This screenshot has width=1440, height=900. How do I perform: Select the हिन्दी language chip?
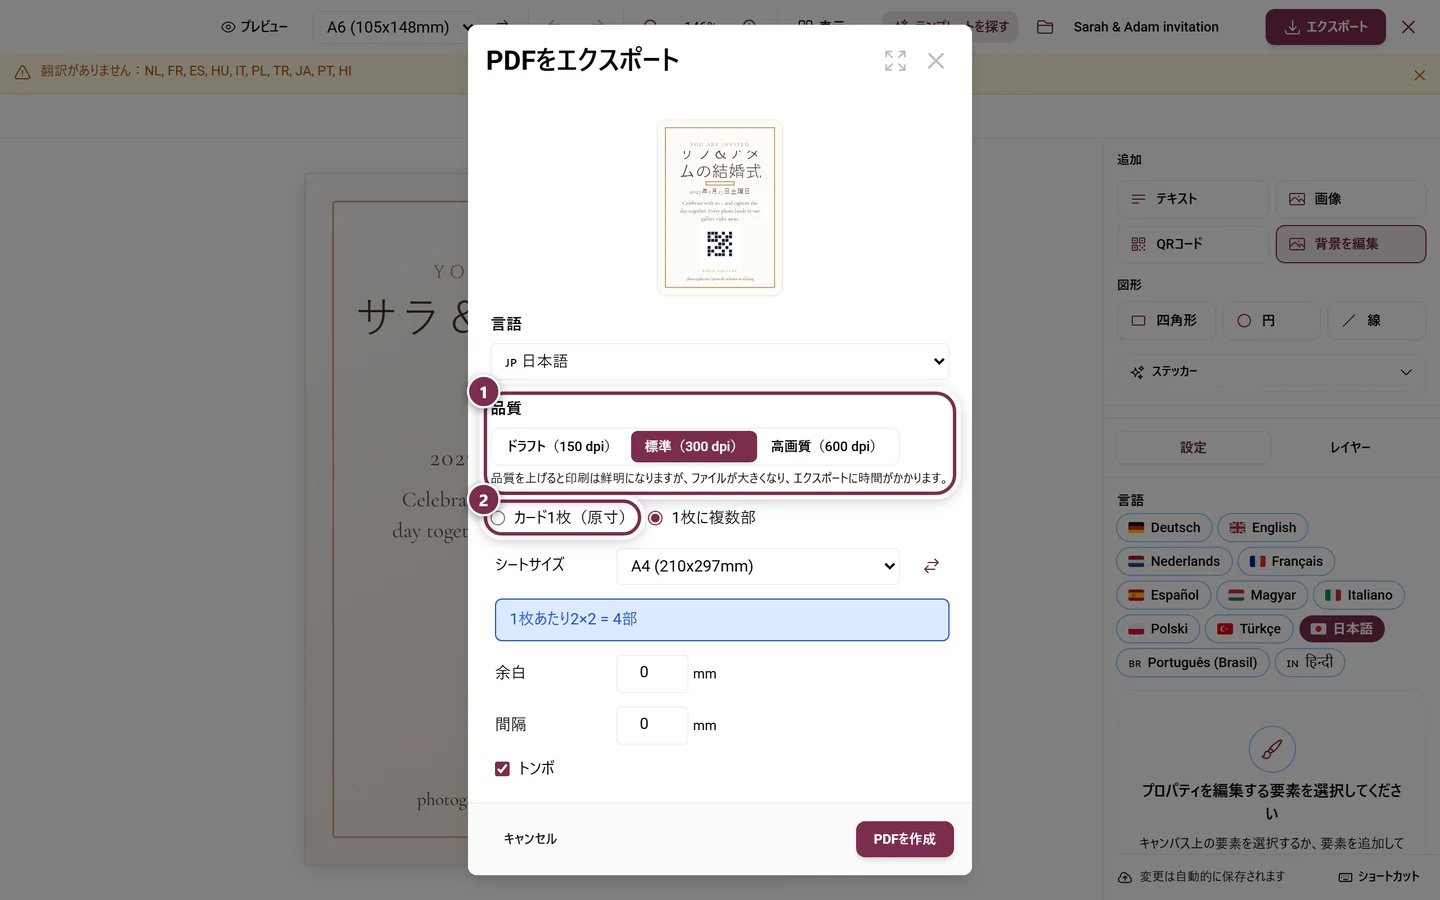pyautogui.click(x=1310, y=663)
